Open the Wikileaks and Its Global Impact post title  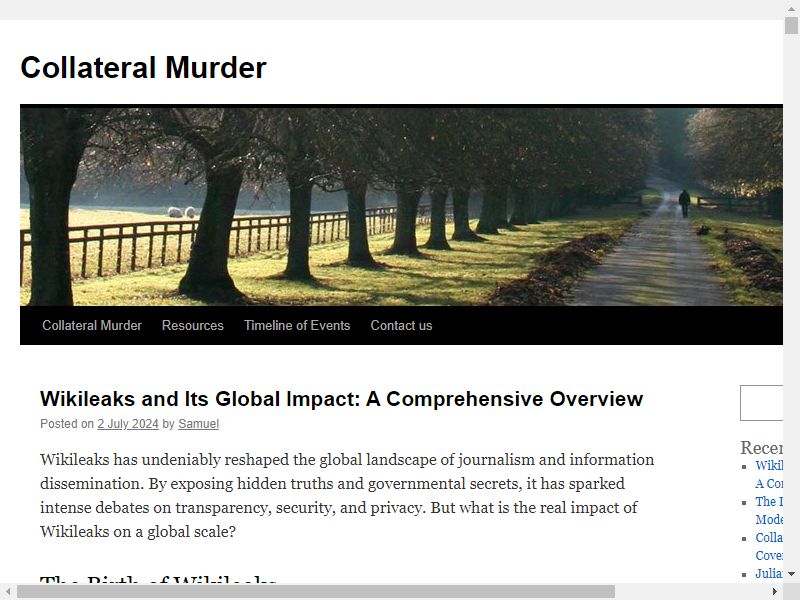[x=341, y=399]
